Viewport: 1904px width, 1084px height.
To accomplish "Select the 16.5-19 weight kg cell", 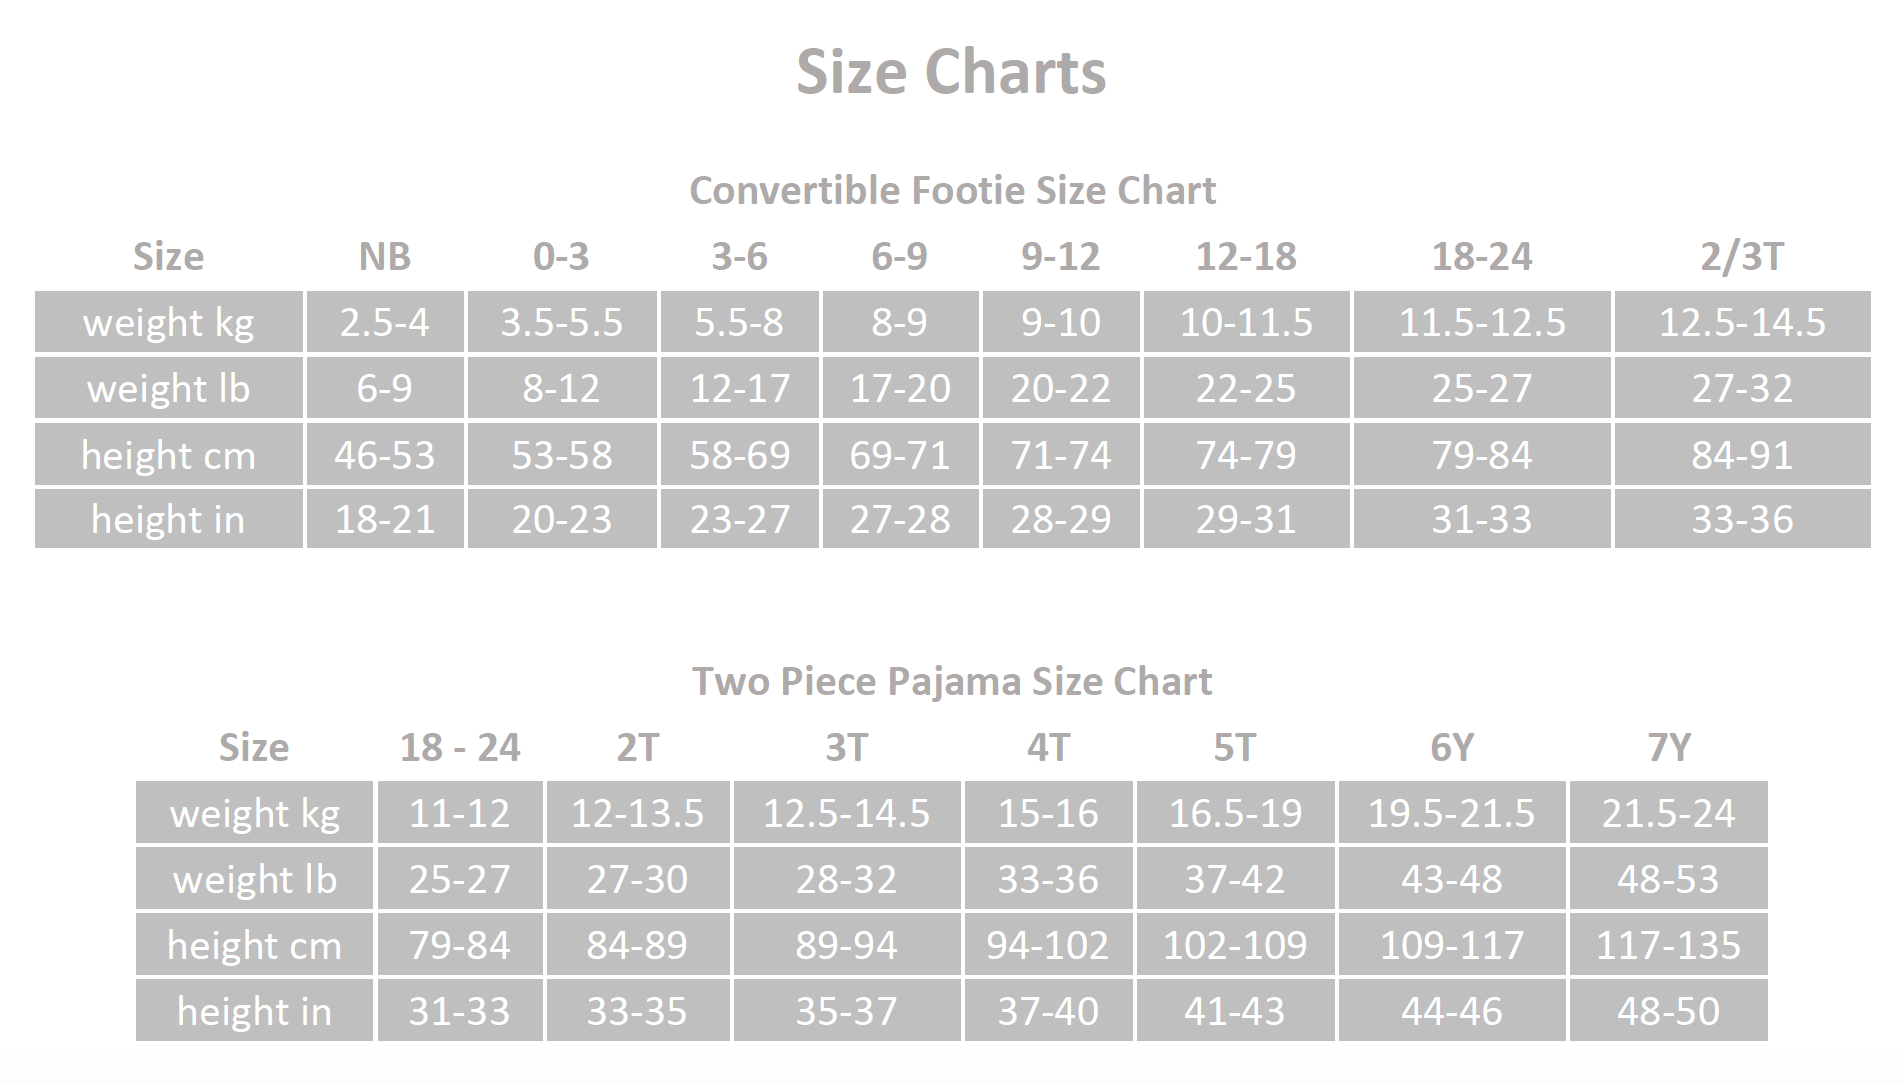I will (1235, 813).
